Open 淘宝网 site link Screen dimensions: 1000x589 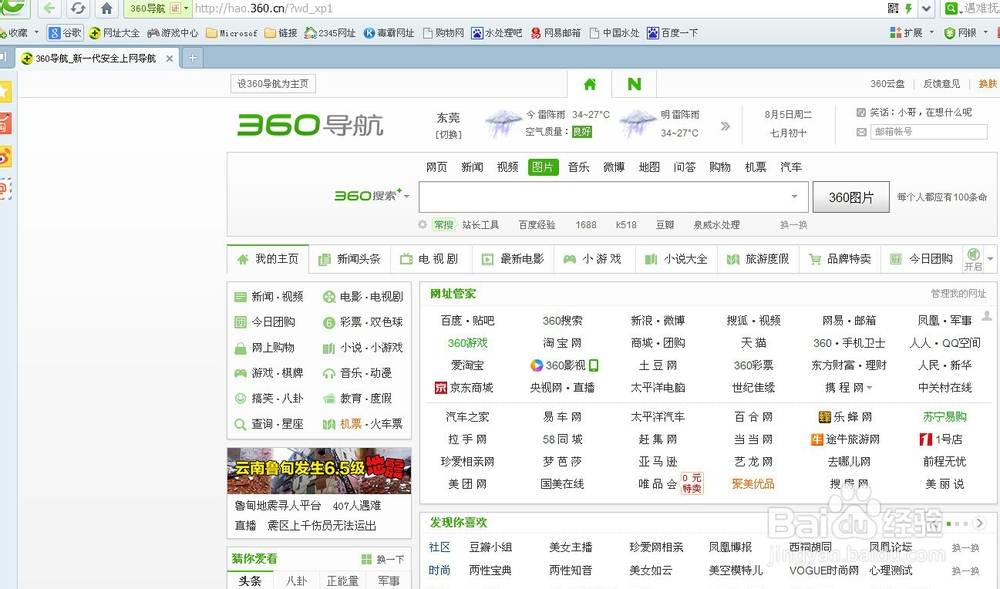coord(562,343)
